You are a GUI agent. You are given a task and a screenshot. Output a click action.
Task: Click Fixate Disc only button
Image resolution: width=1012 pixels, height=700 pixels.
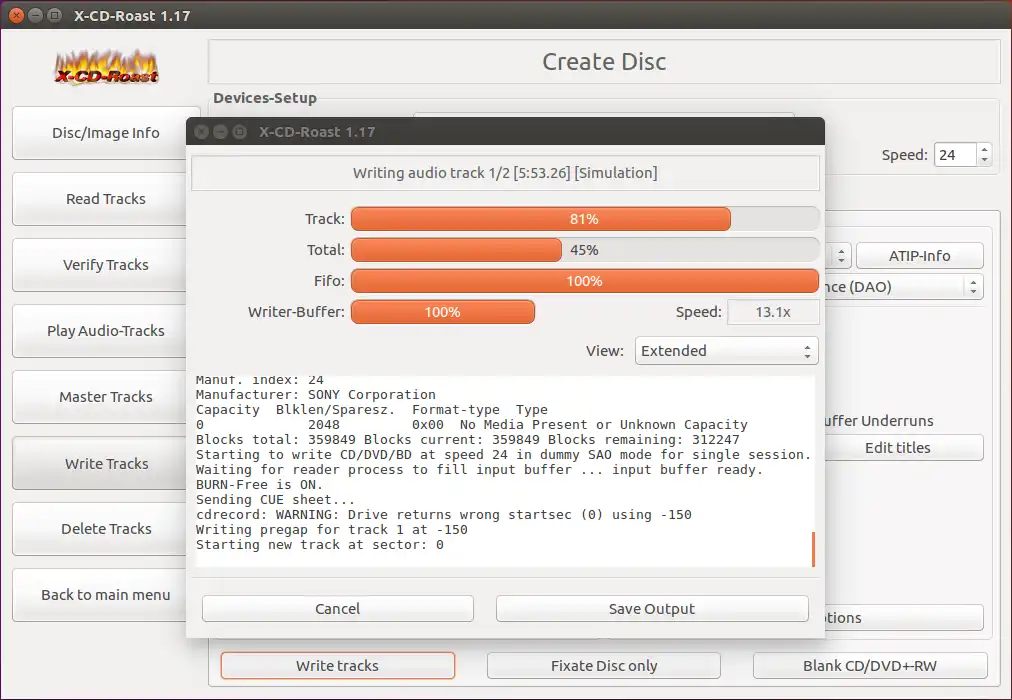click(x=604, y=665)
